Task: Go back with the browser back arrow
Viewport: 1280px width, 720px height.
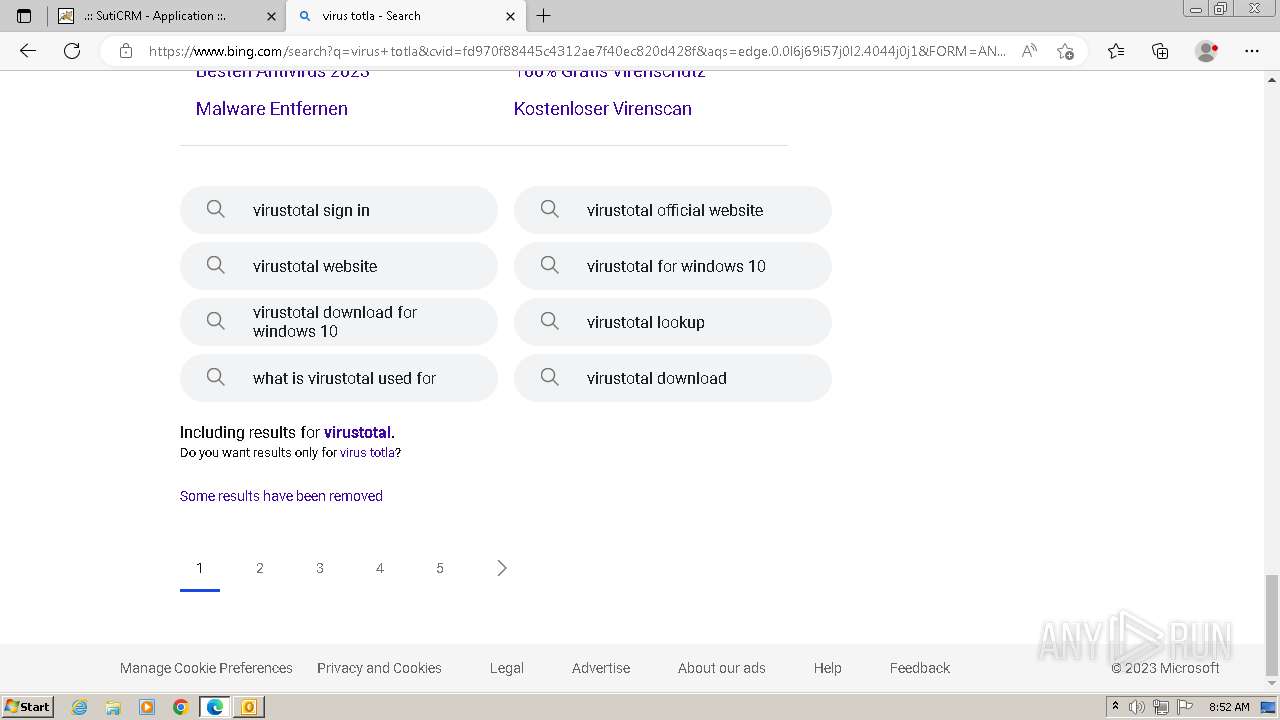Action: 28,51
